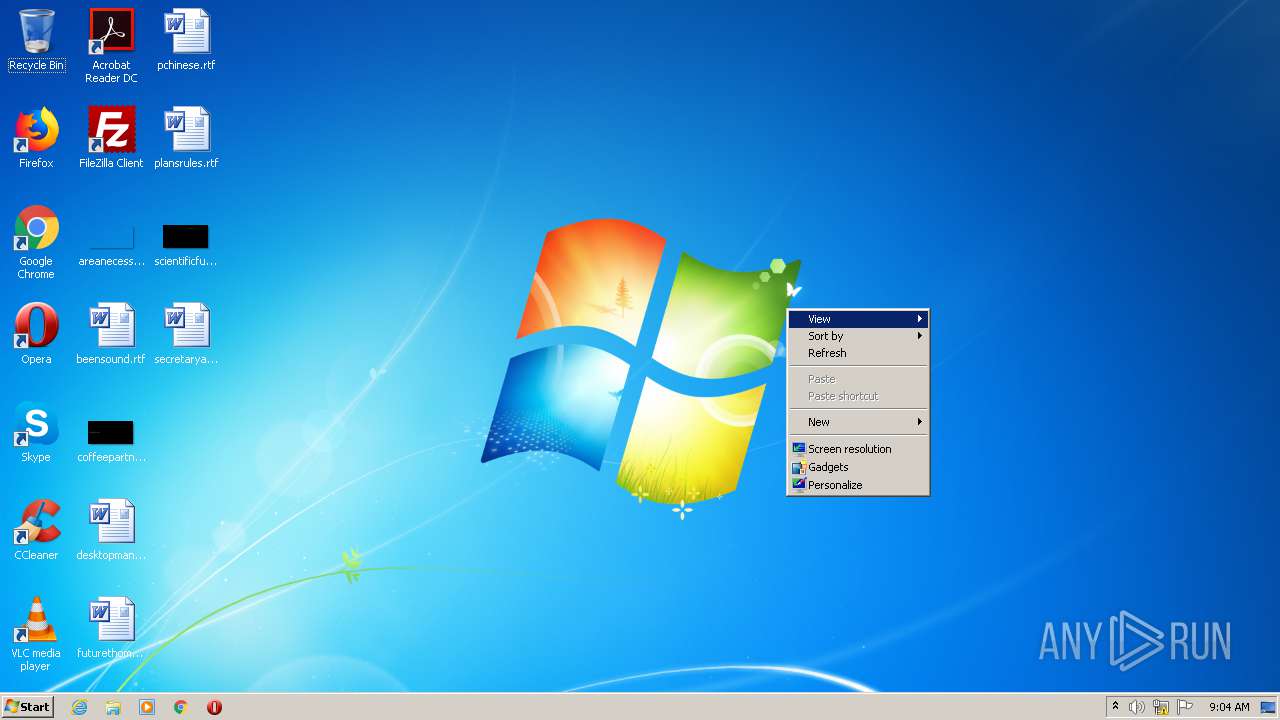
Task: Choose Personalize in the context menu
Action: point(858,485)
